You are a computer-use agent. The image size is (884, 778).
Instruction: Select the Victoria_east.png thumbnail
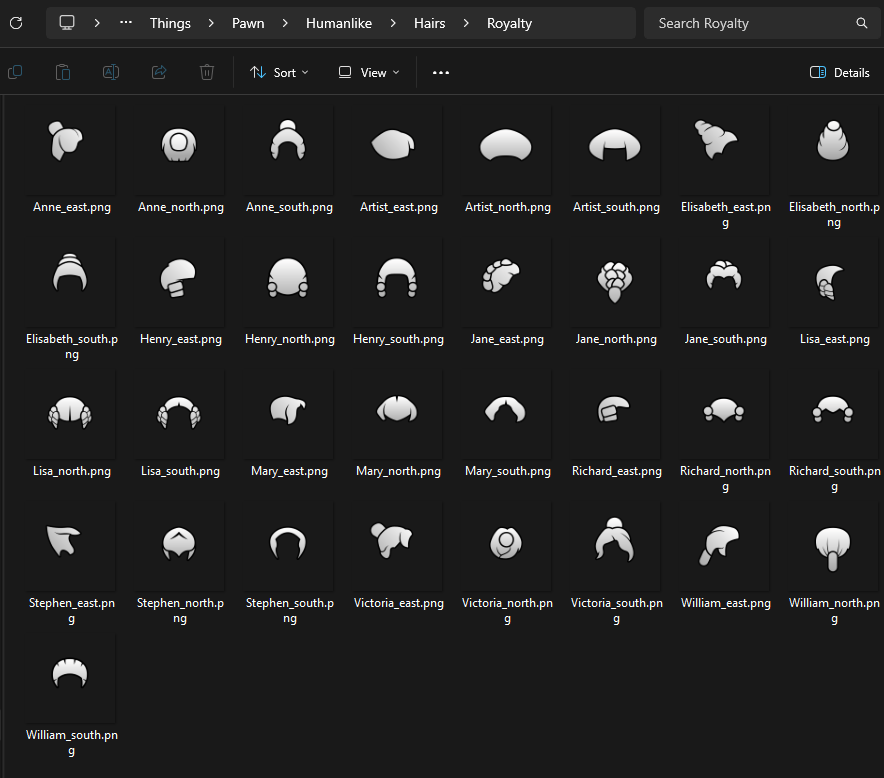click(x=391, y=540)
